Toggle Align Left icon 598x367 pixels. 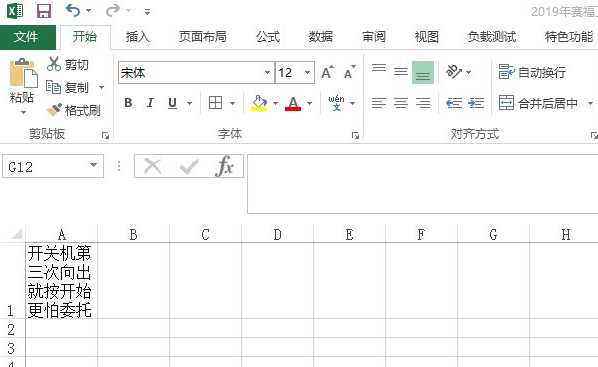click(379, 103)
